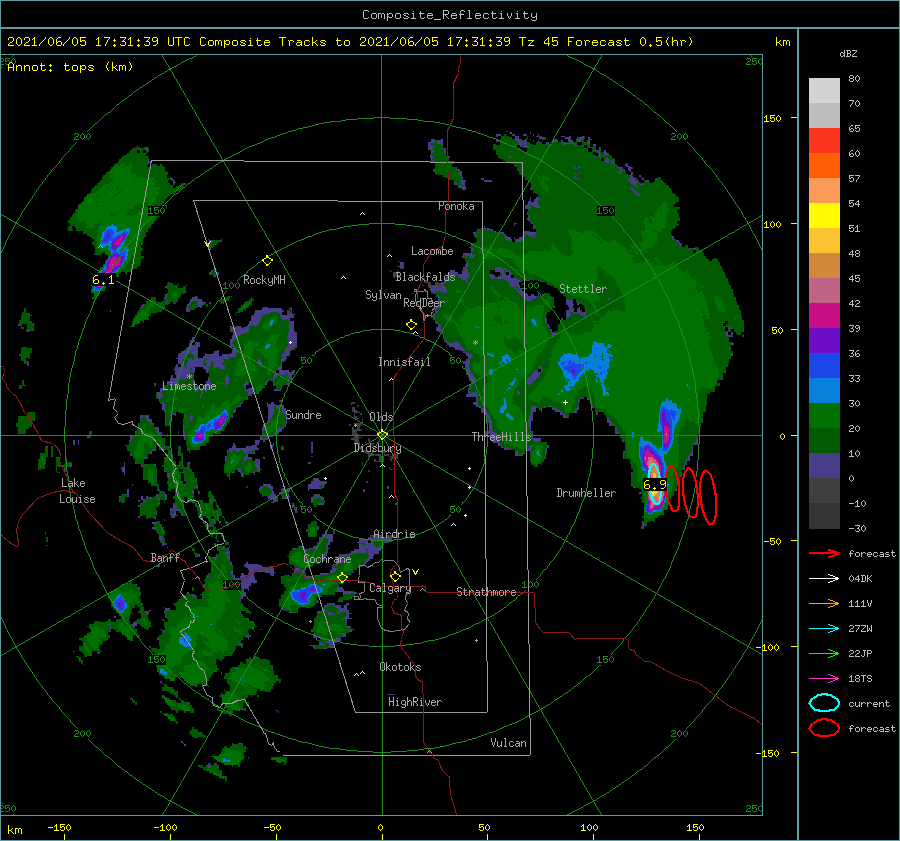This screenshot has height=841, width=900.
Task: Click the Cochrane city label
Action: [x=327, y=559]
